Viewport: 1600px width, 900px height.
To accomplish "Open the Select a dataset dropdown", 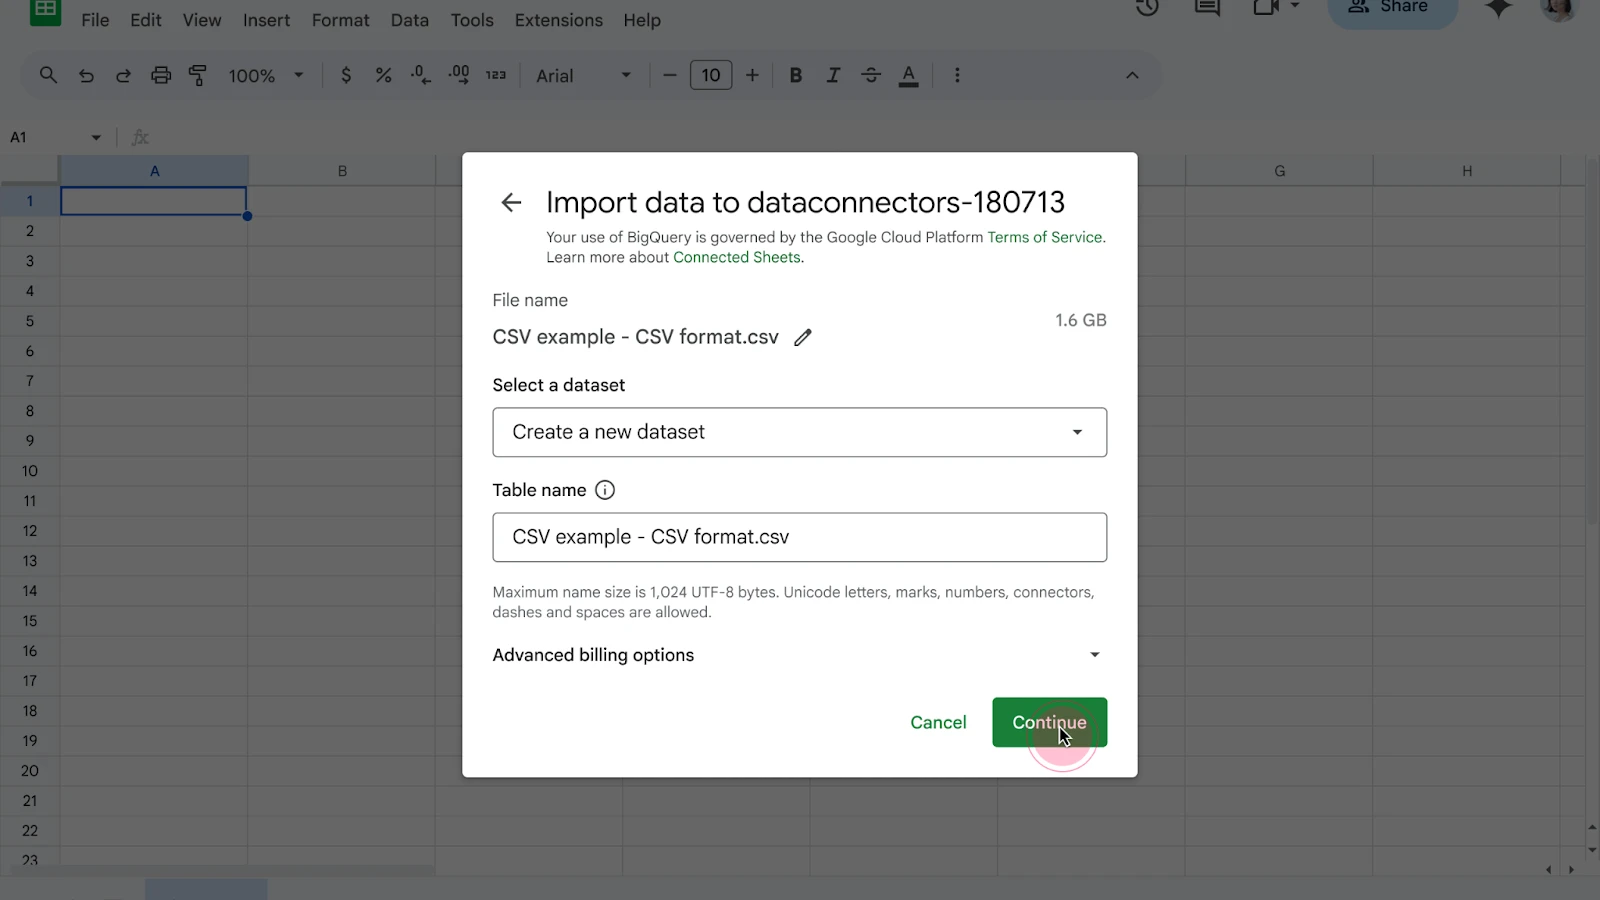I will tap(799, 432).
